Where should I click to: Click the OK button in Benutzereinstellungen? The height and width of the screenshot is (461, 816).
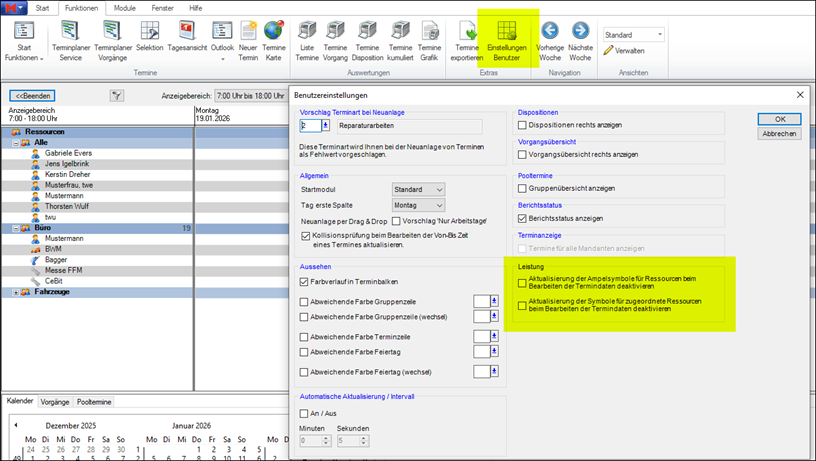pos(779,118)
